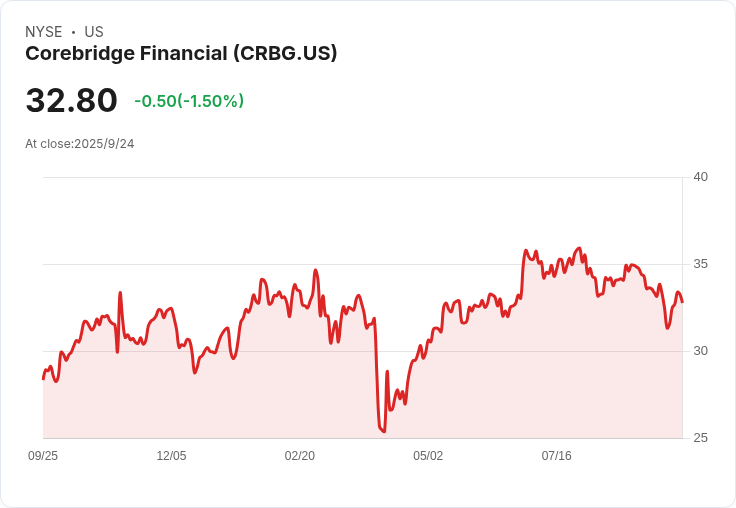Click the NYSE exchange label
The height and width of the screenshot is (508, 736).
[44, 32]
